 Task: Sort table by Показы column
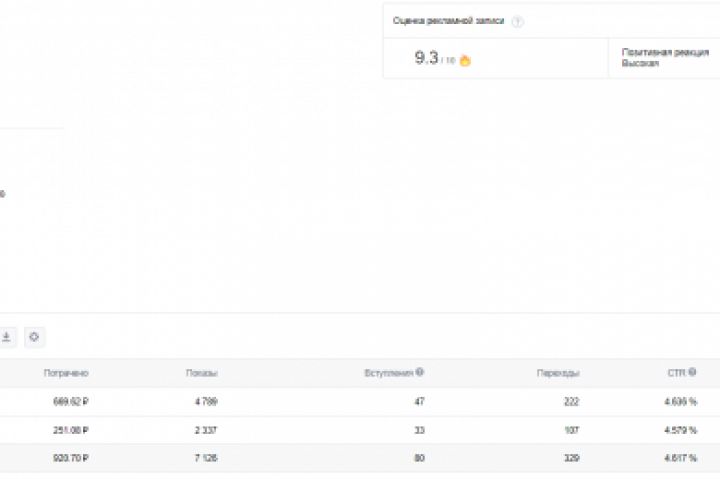pyautogui.click(x=201, y=373)
